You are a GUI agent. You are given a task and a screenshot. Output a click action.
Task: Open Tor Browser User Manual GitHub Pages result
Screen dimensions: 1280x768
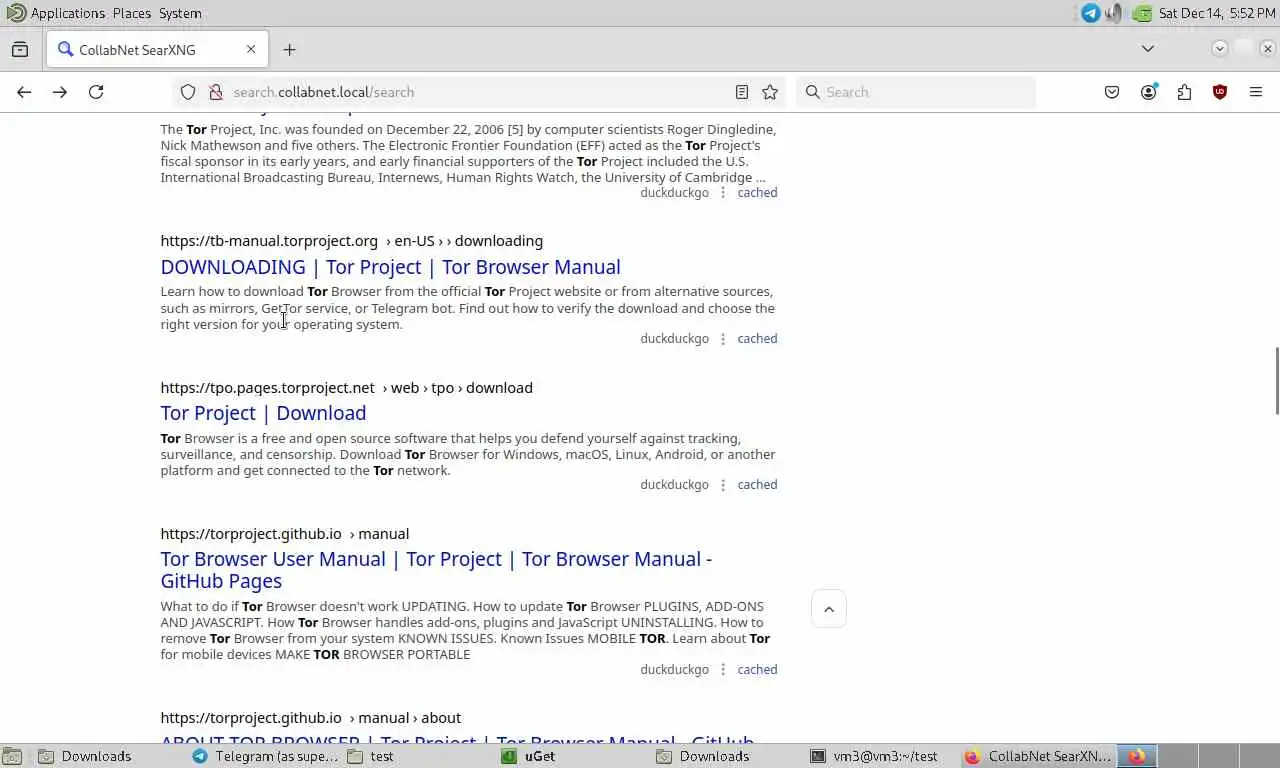[x=436, y=570]
